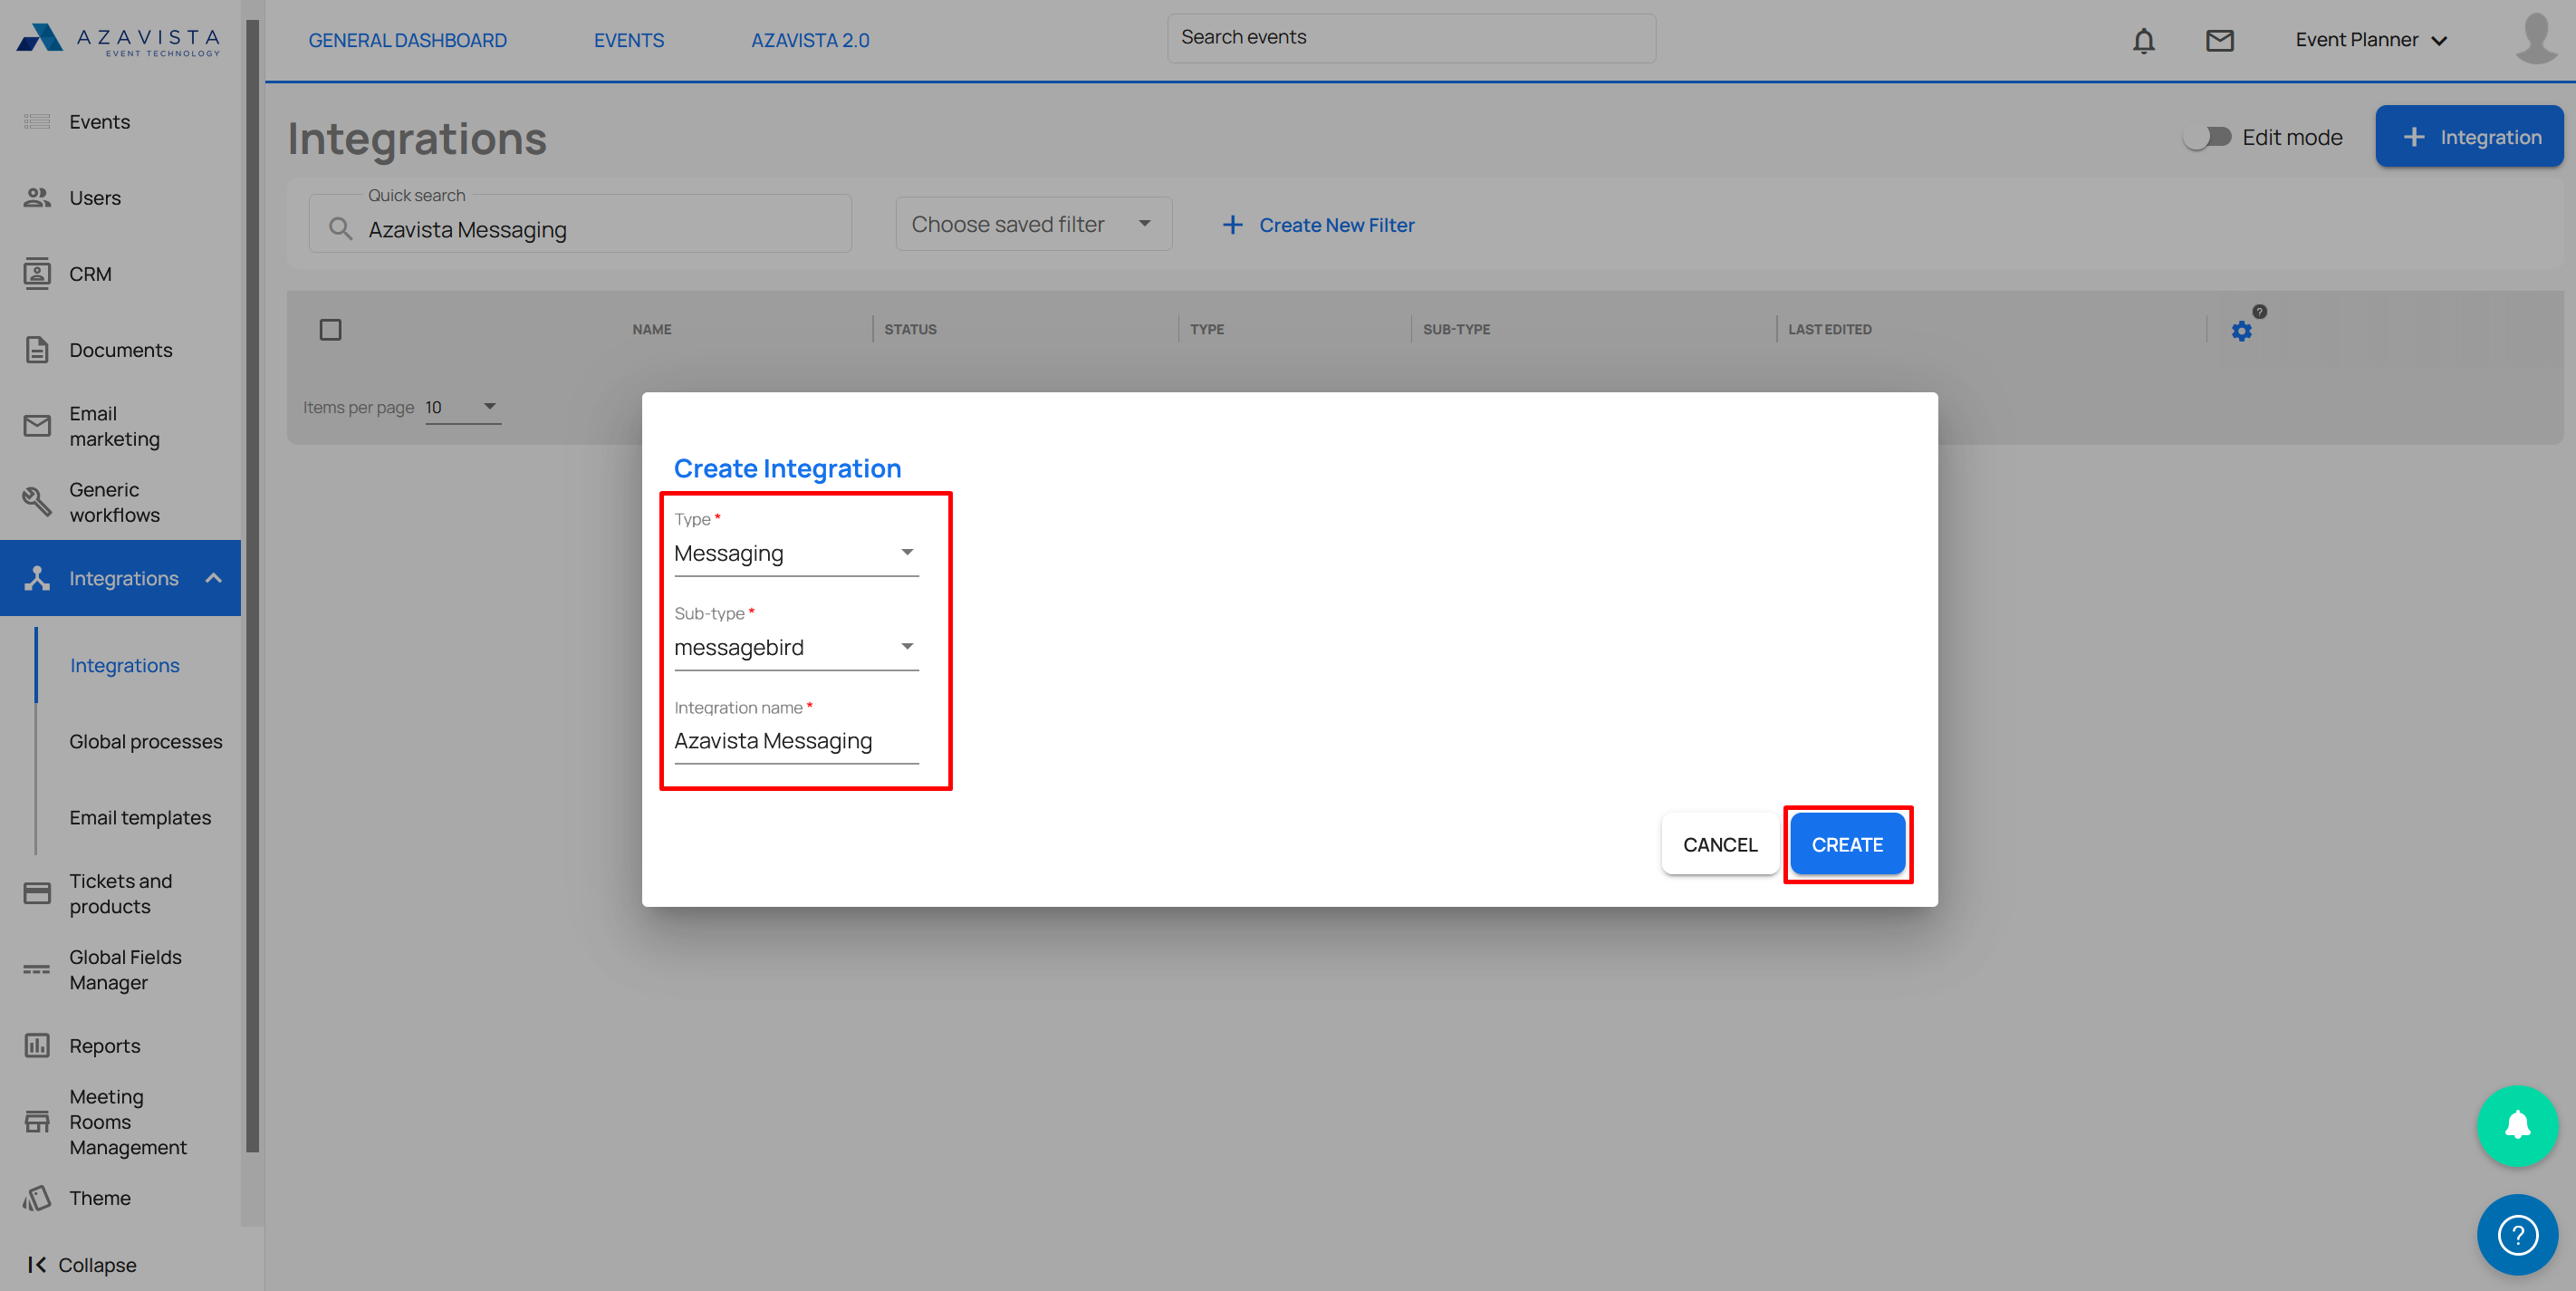Open the Choose saved filter dropdown

(1033, 224)
